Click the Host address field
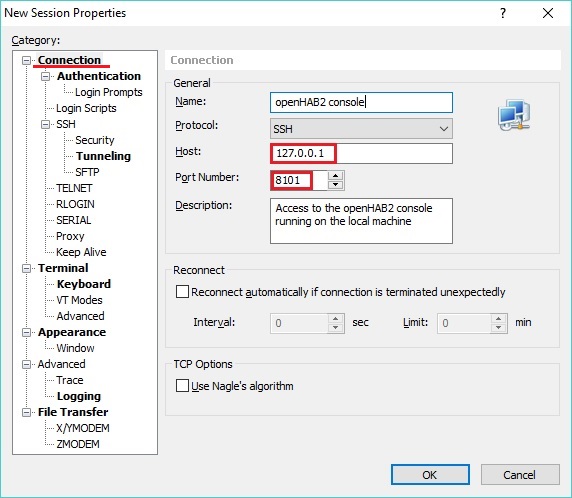This screenshot has width=572, height=498. tap(361, 154)
